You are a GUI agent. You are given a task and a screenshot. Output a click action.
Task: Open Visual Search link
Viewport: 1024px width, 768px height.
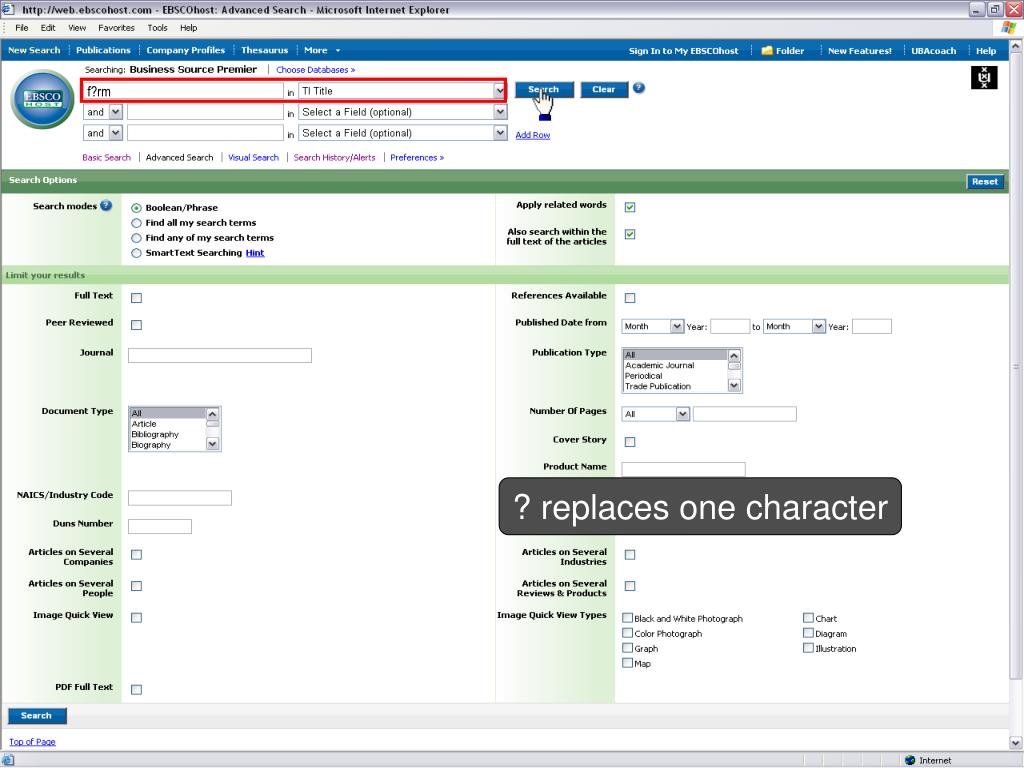coord(253,157)
